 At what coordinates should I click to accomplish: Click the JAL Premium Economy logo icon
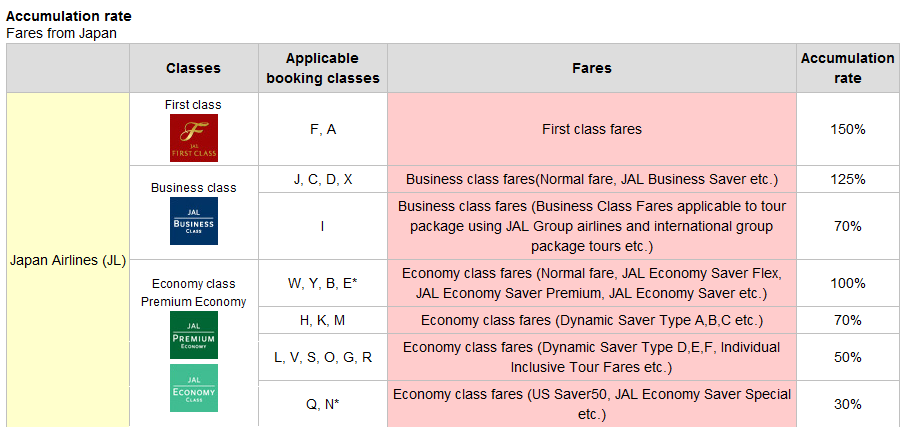coord(194,335)
